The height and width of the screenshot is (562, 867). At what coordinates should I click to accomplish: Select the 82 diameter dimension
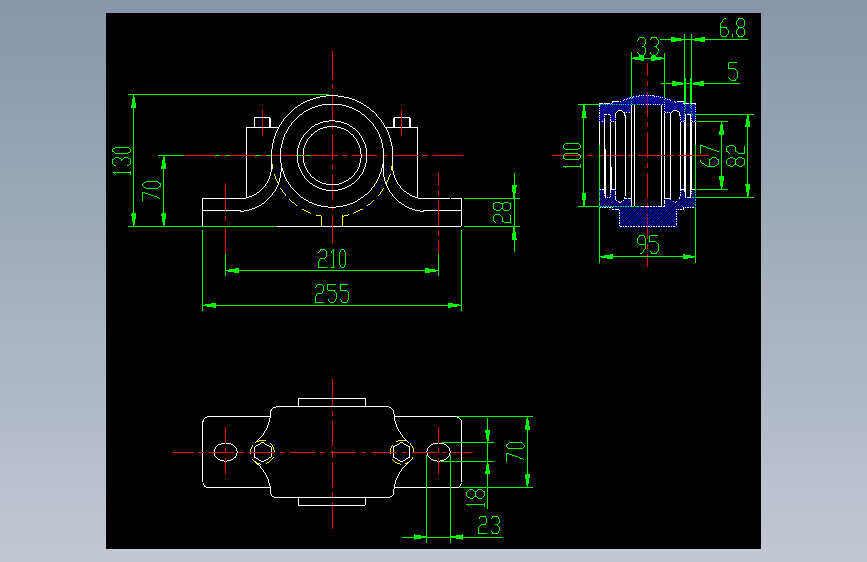click(736, 155)
